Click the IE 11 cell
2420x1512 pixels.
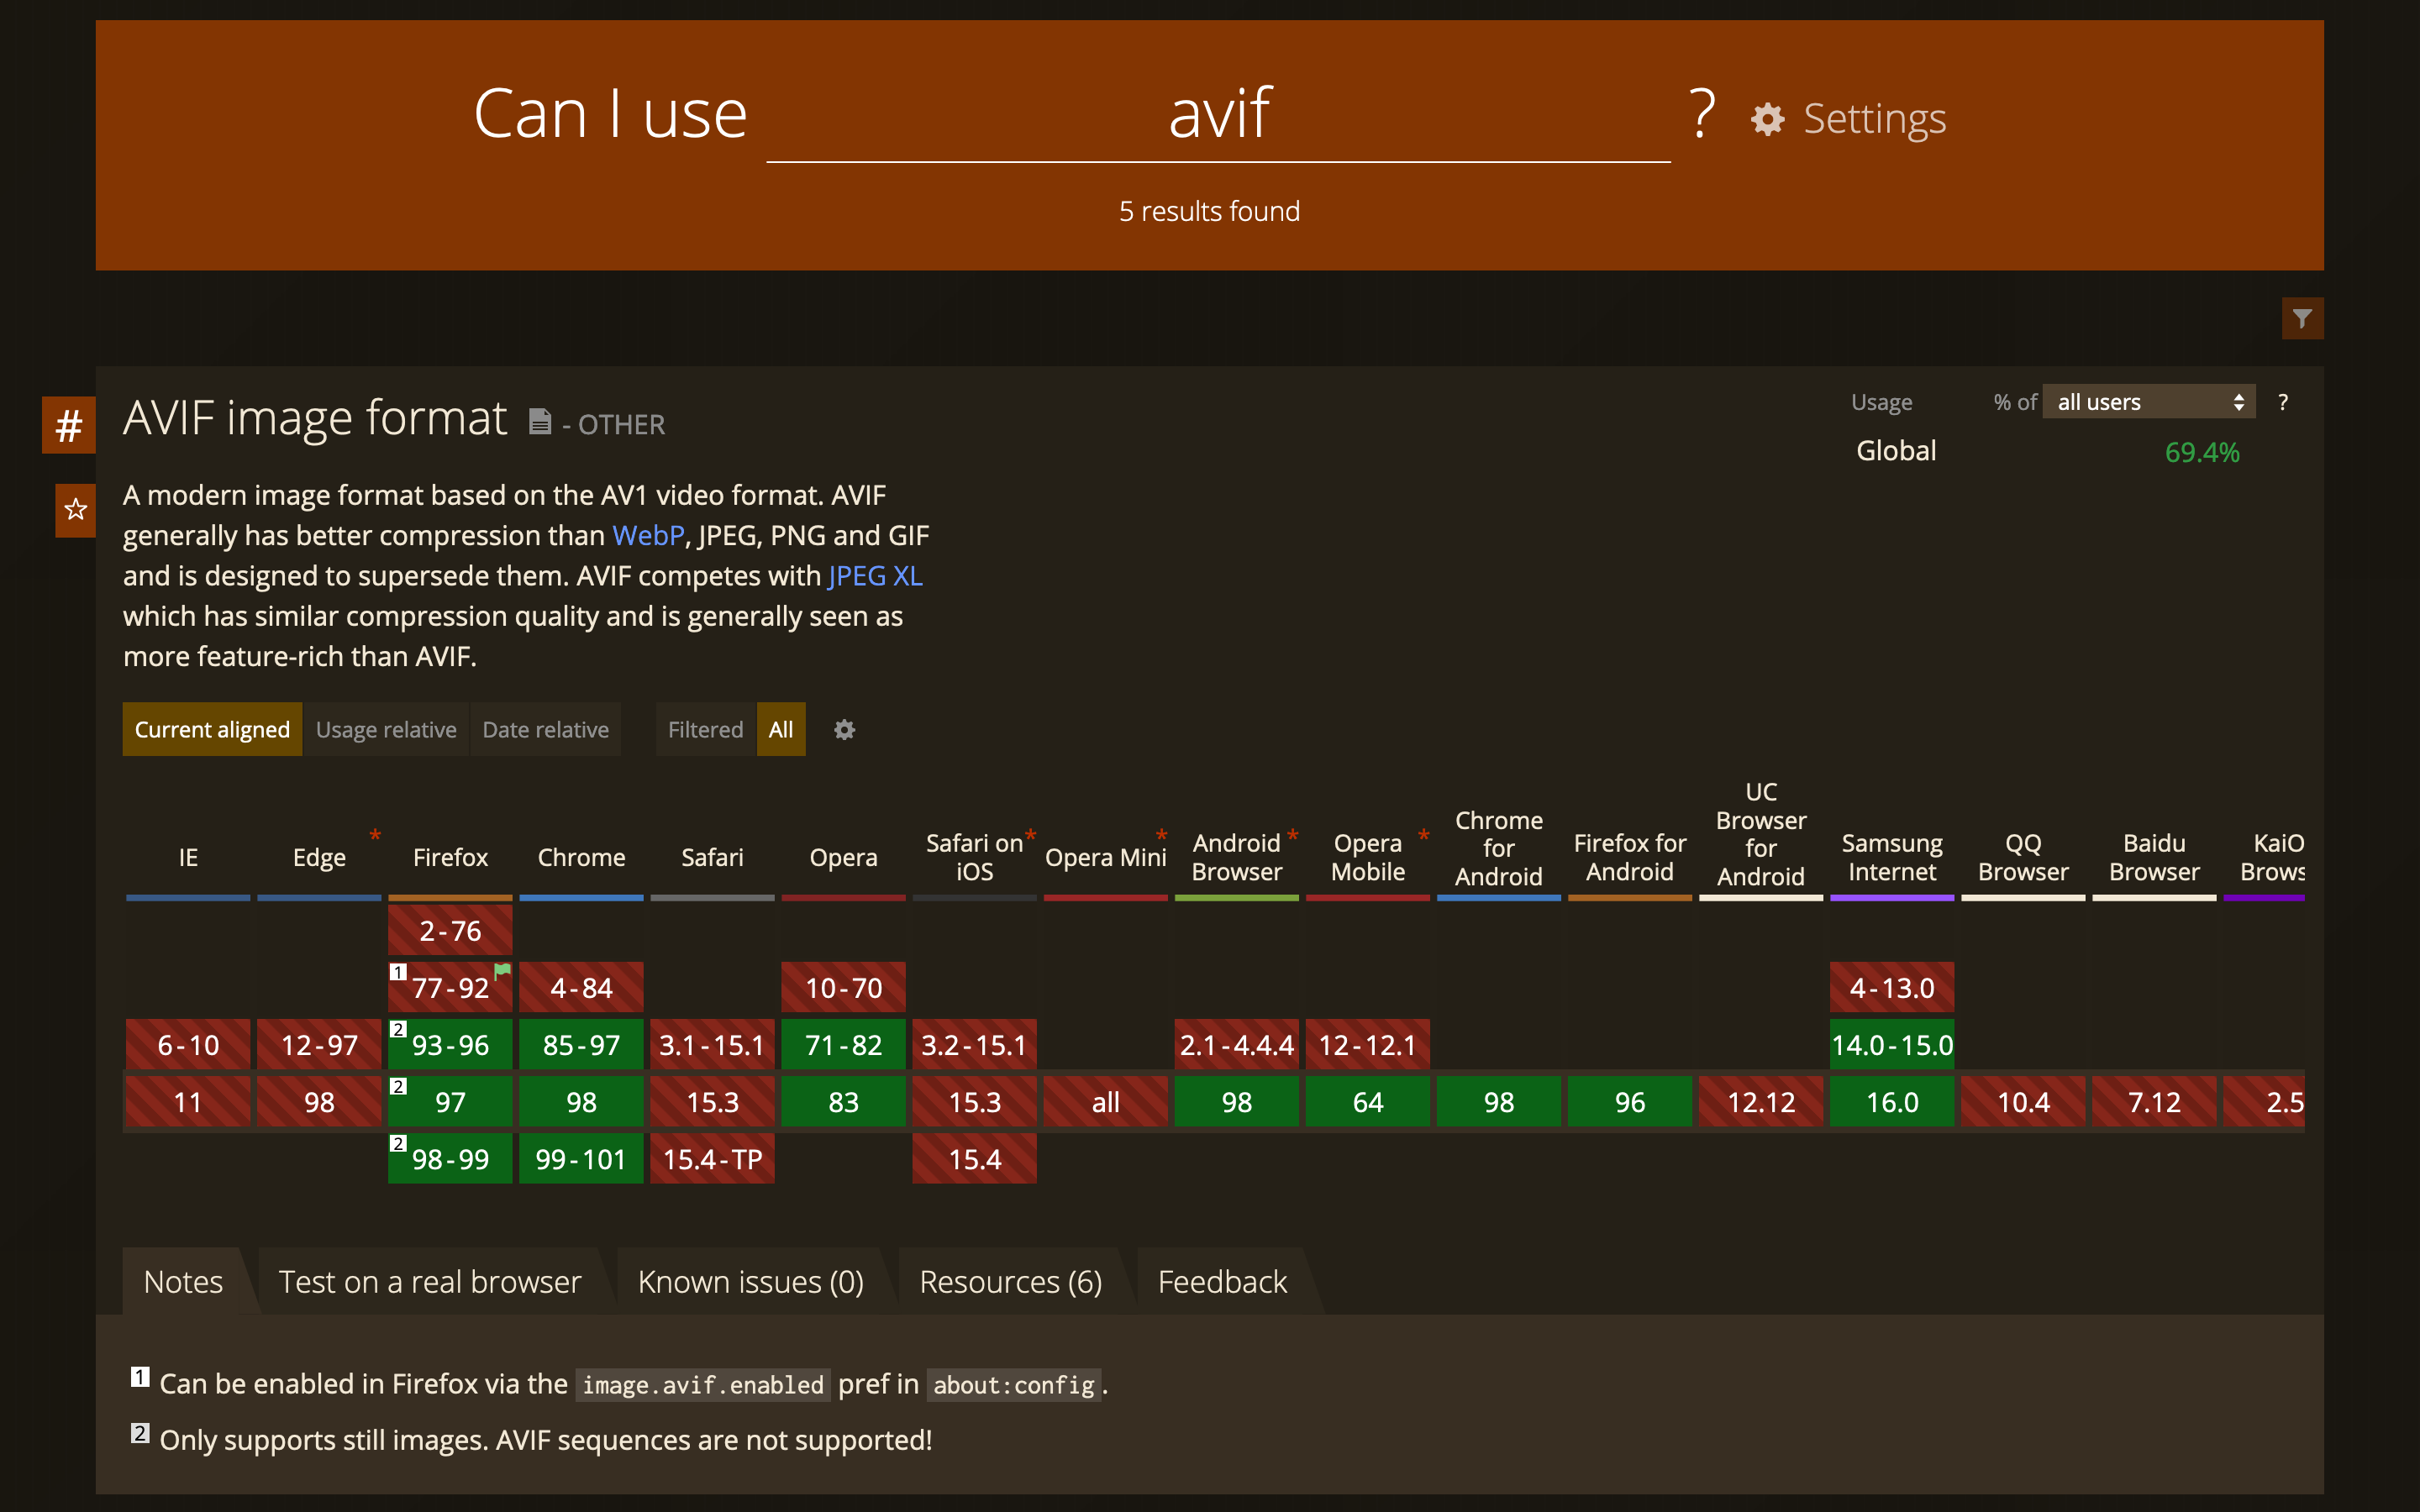click(188, 1102)
